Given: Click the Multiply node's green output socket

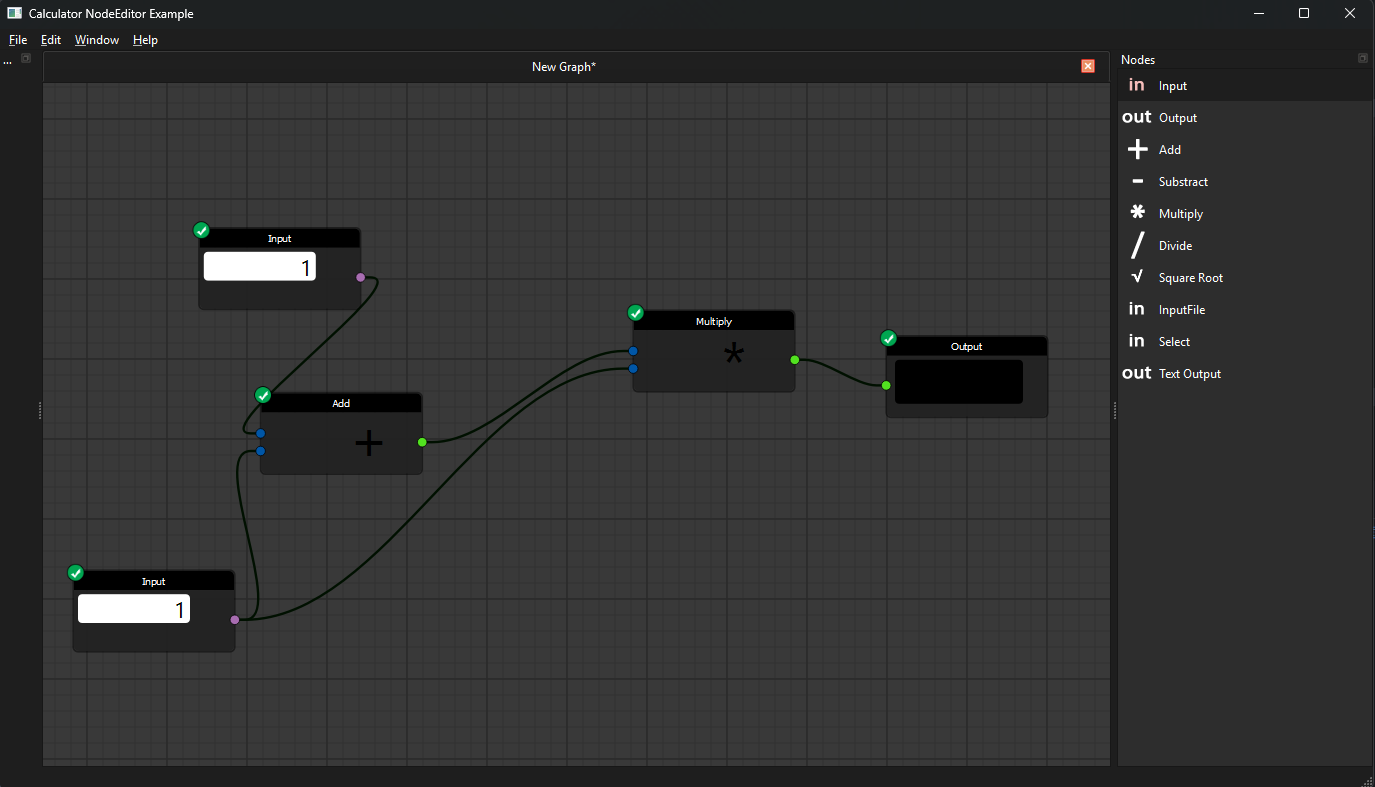Looking at the screenshot, I should point(795,359).
